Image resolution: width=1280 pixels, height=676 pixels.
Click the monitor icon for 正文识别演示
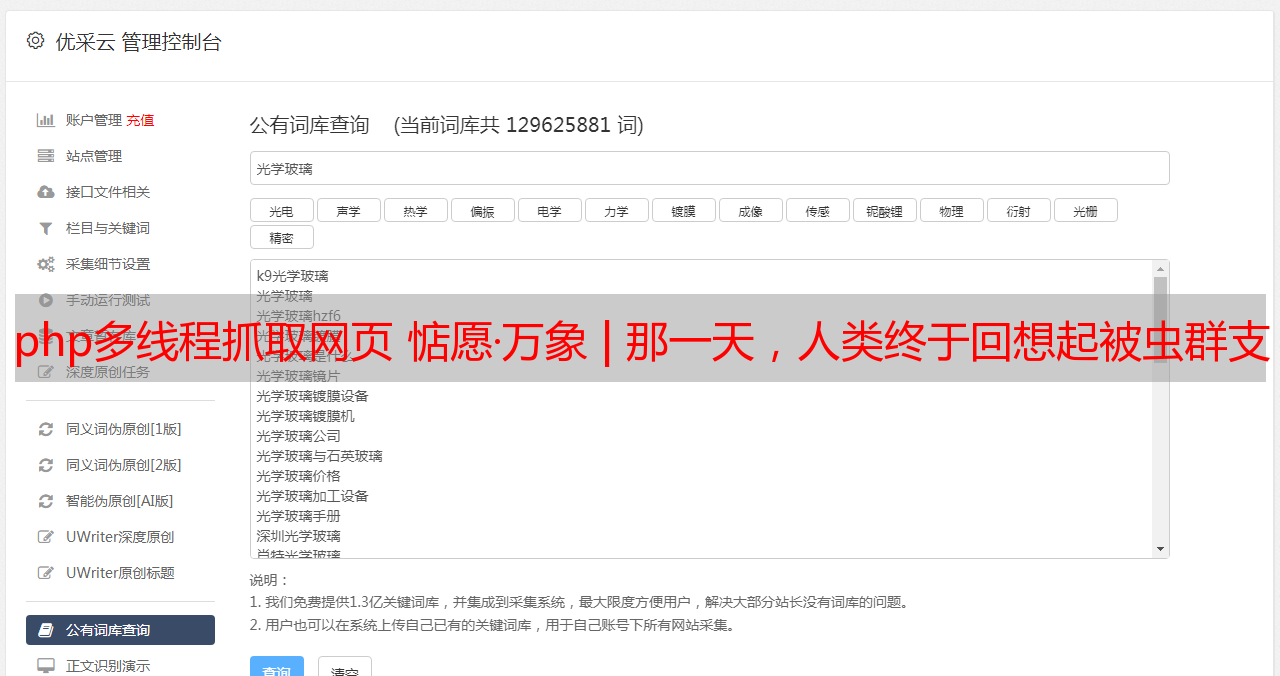[x=45, y=666]
